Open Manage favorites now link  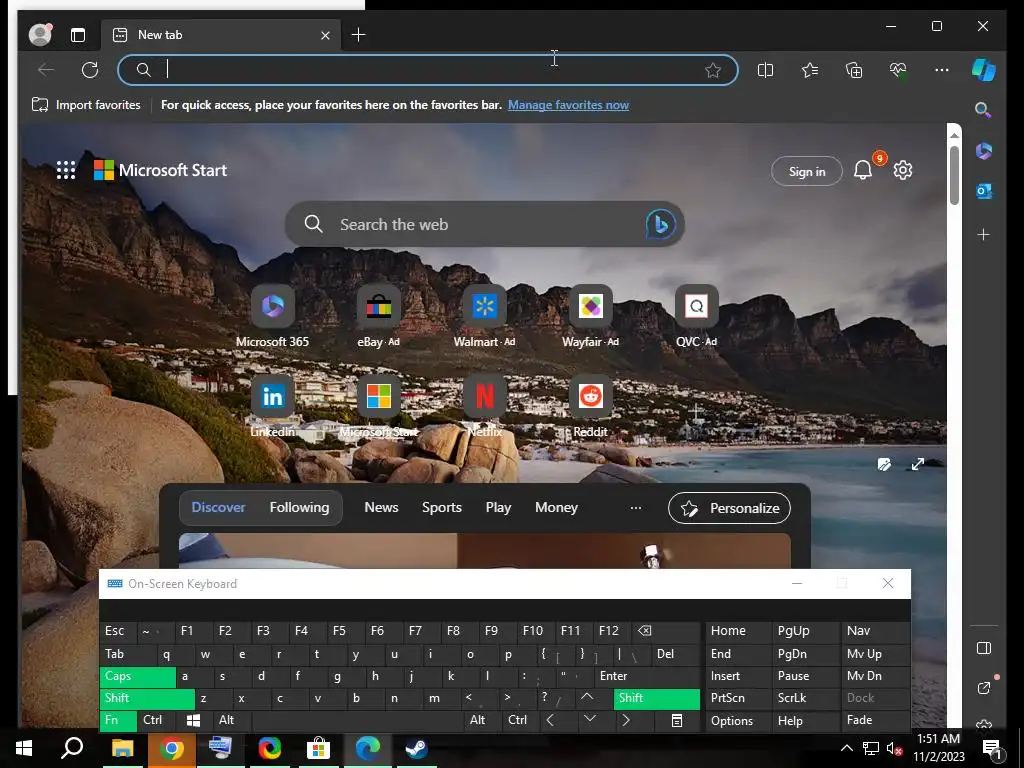(x=568, y=104)
